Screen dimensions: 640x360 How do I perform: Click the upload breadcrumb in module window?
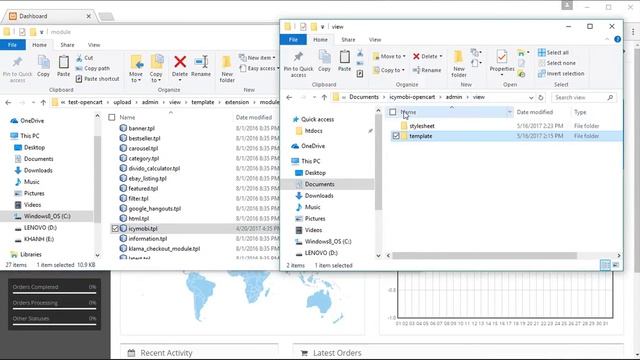coord(122,102)
